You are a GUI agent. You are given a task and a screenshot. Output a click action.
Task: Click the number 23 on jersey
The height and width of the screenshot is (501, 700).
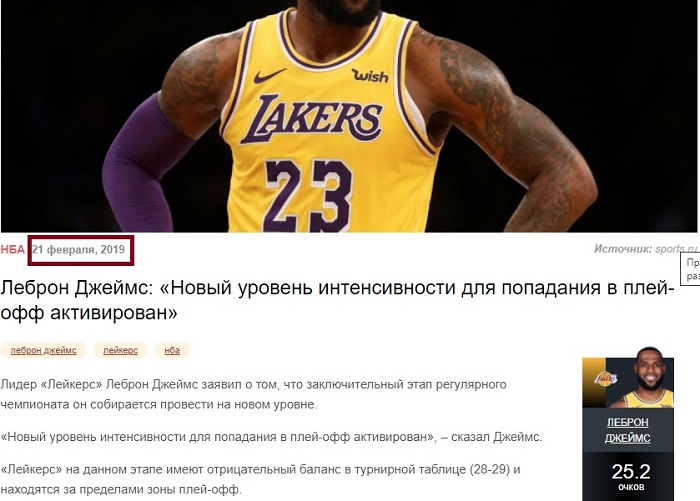coord(308,196)
